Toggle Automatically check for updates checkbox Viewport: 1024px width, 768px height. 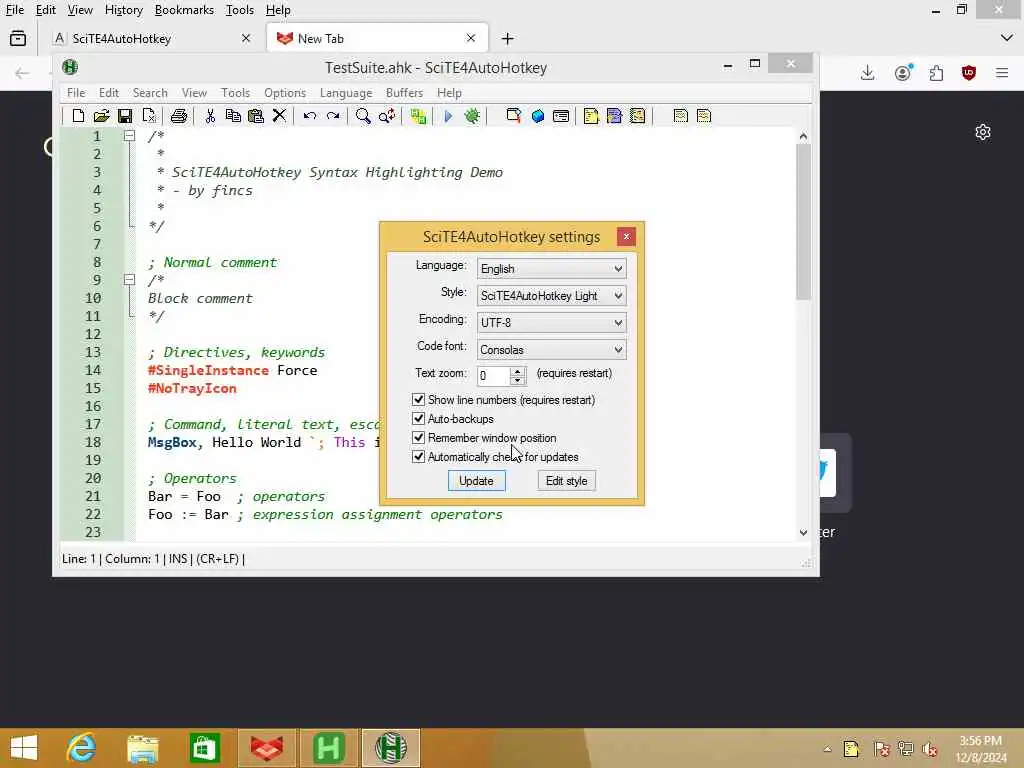click(x=419, y=456)
